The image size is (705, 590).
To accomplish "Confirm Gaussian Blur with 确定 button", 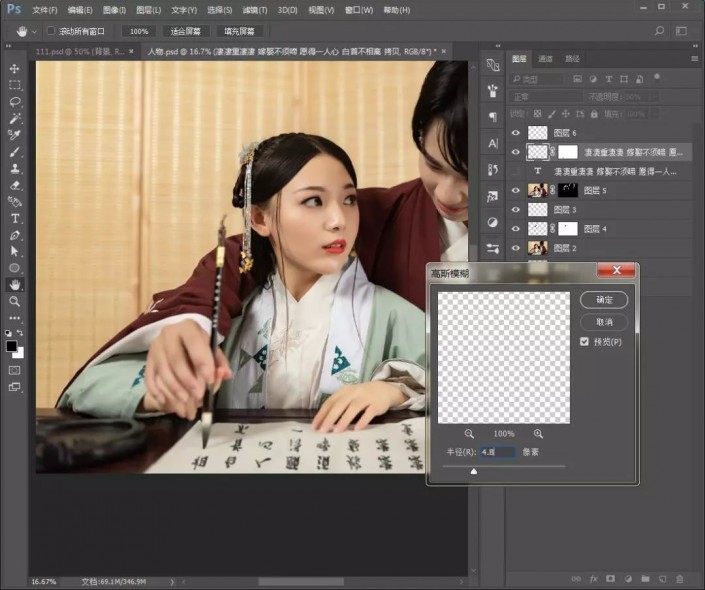I will point(604,299).
